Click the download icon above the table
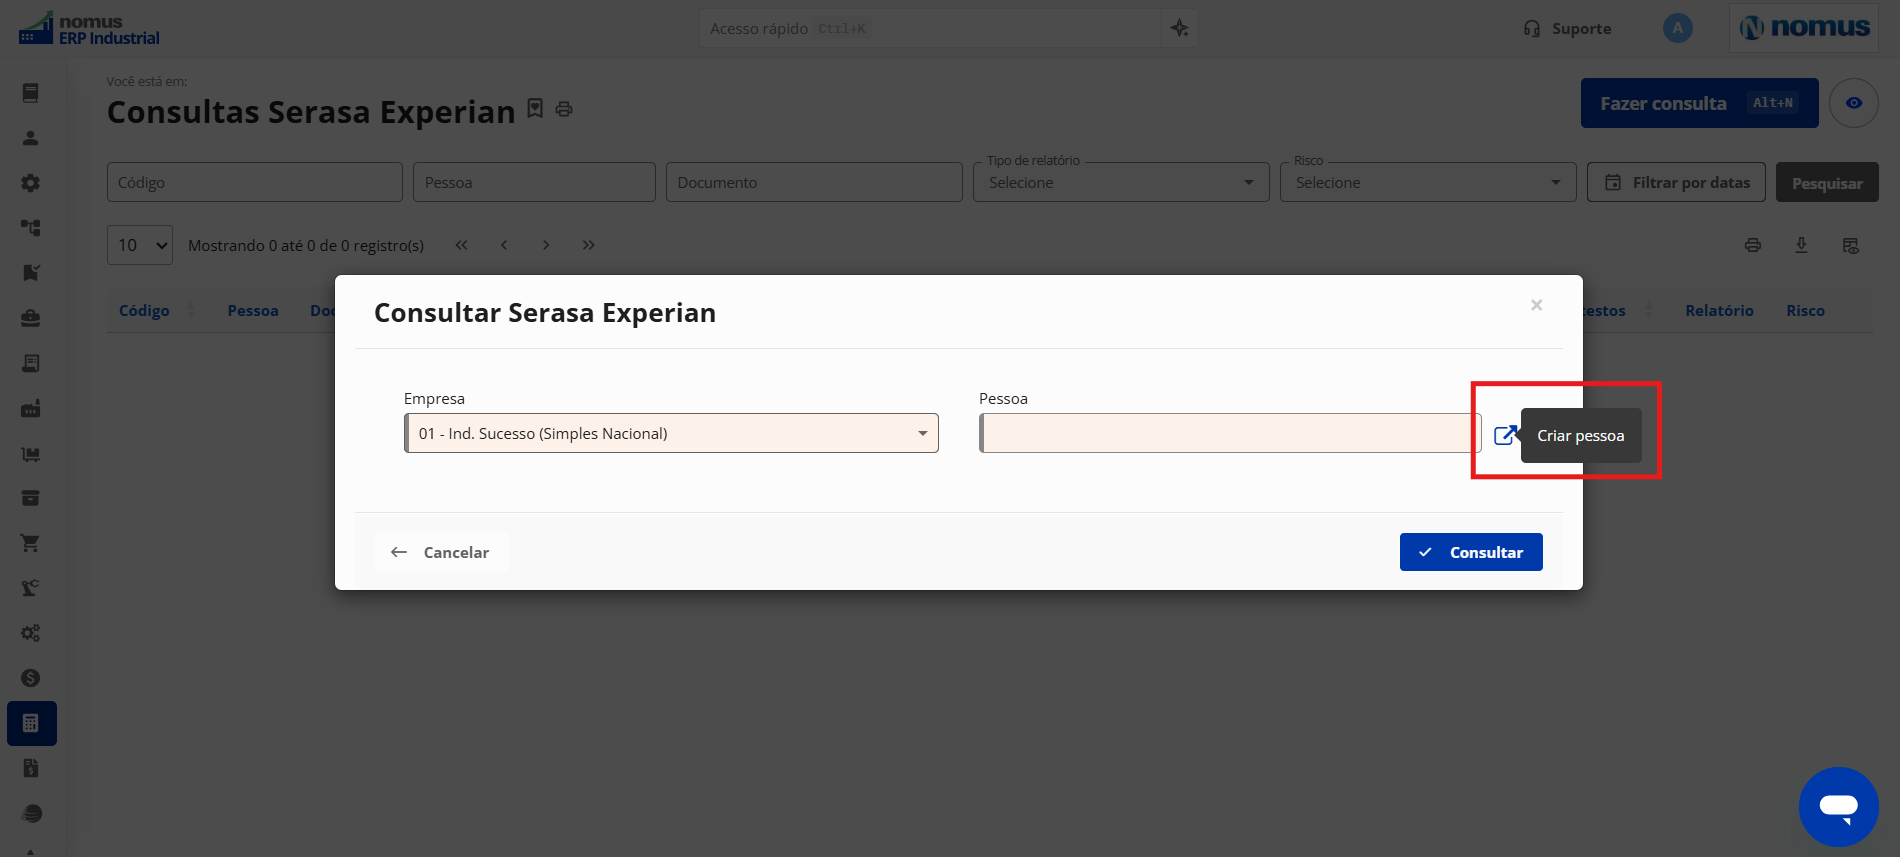Viewport: 1900px width, 857px height. tap(1801, 245)
